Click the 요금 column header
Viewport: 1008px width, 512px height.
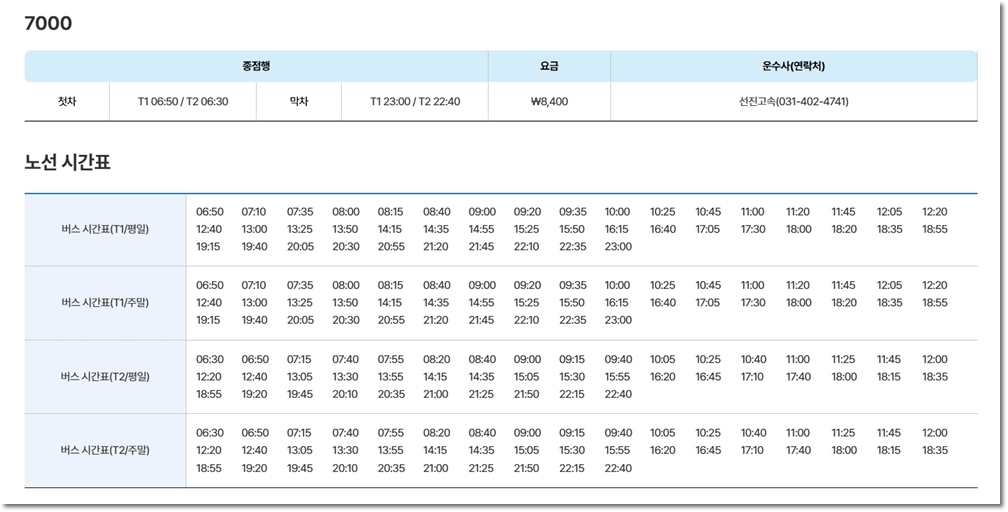coord(549,66)
